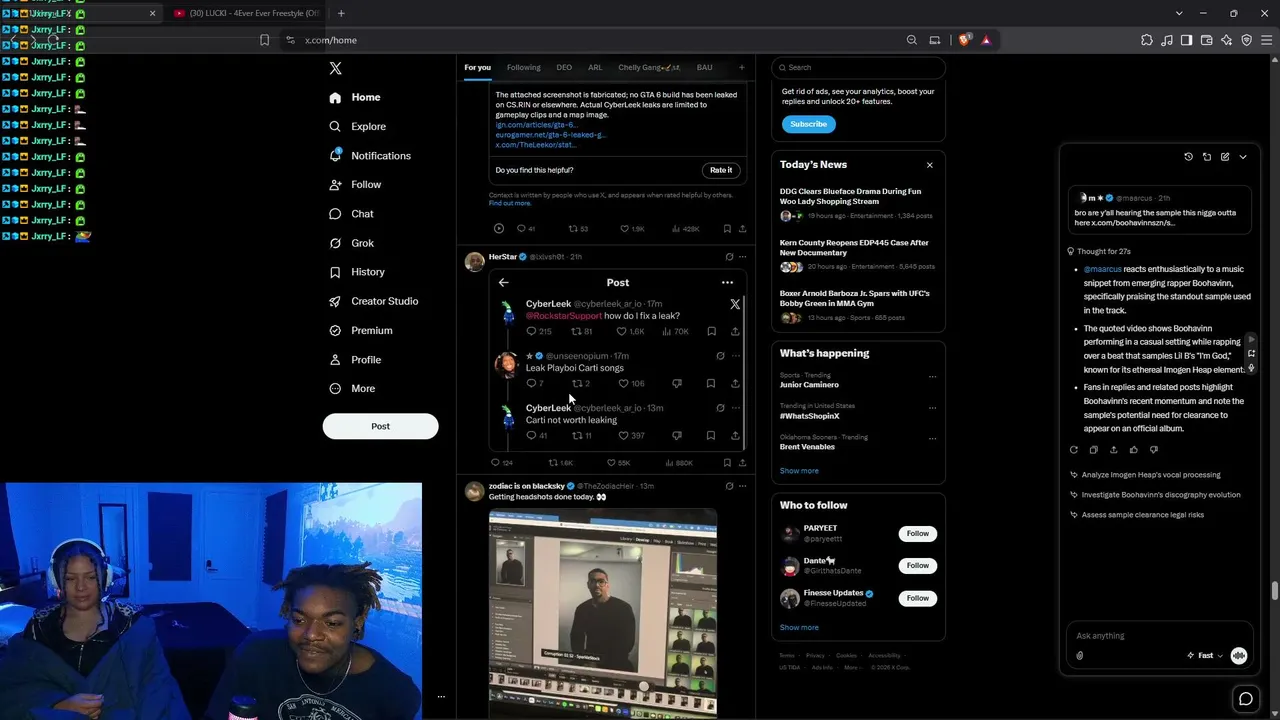This screenshot has width=1280, height=720.
Task: Open Chat from the sidebar
Action: (352, 214)
